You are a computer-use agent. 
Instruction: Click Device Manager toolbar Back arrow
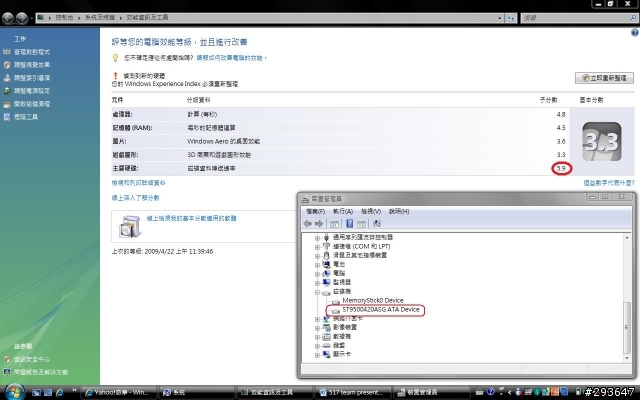(308, 224)
